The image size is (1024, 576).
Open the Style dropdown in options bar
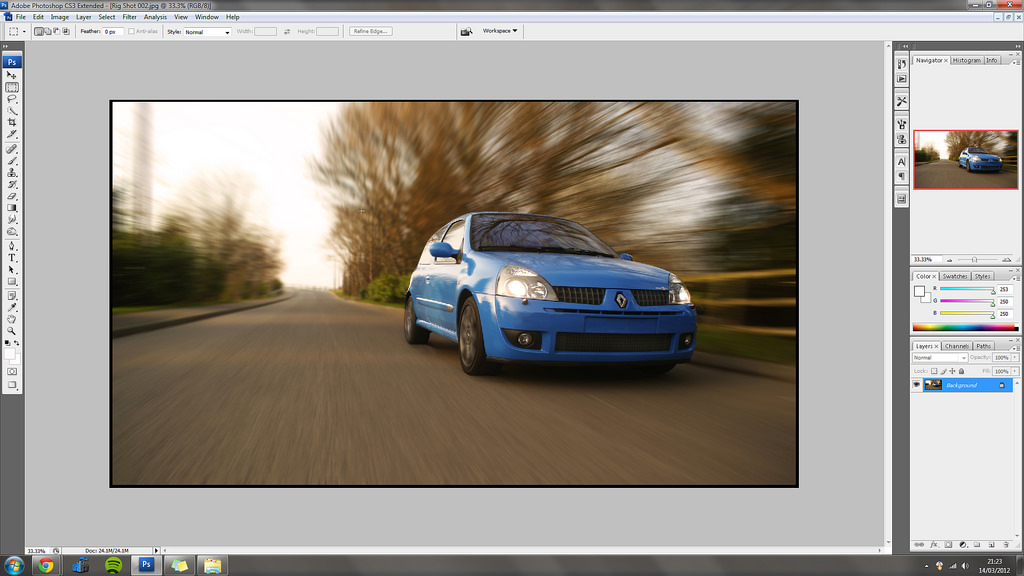coord(207,32)
